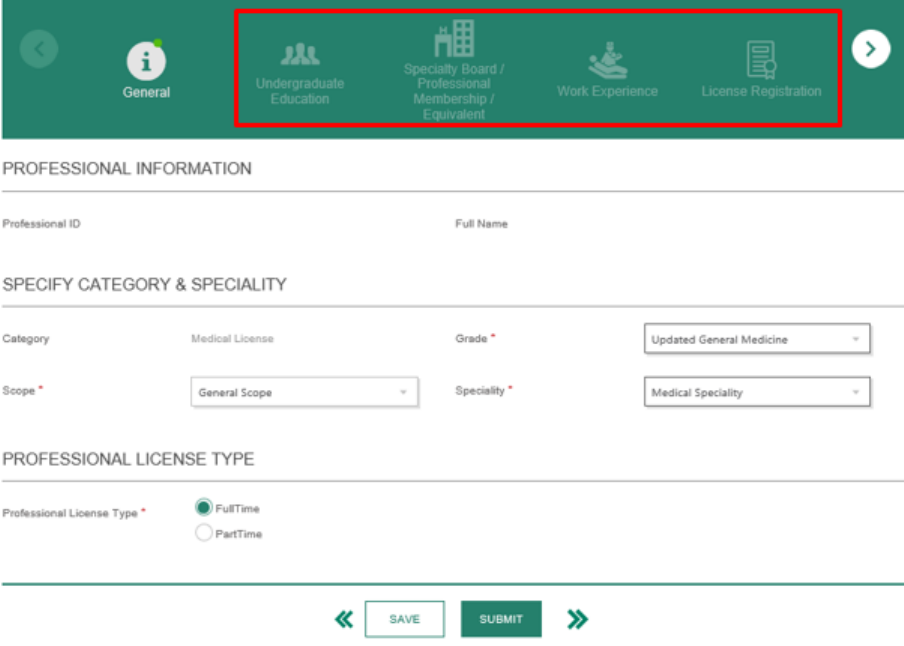Open the Speciality dropdown
The height and width of the screenshot is (646, 904).
click(x=757, y=392)
